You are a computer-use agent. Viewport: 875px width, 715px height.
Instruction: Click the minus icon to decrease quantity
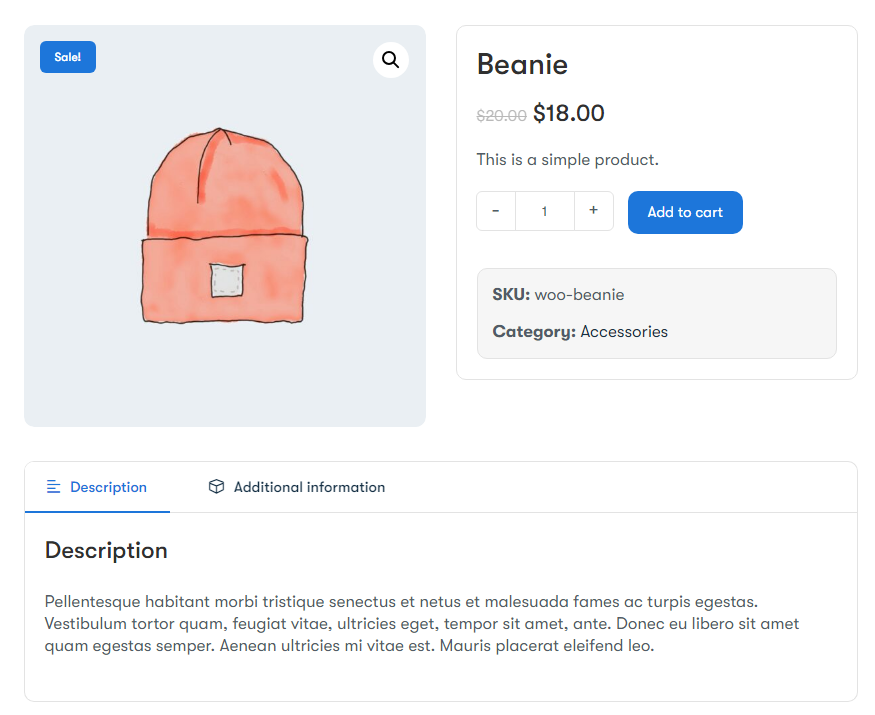[495, 211]
